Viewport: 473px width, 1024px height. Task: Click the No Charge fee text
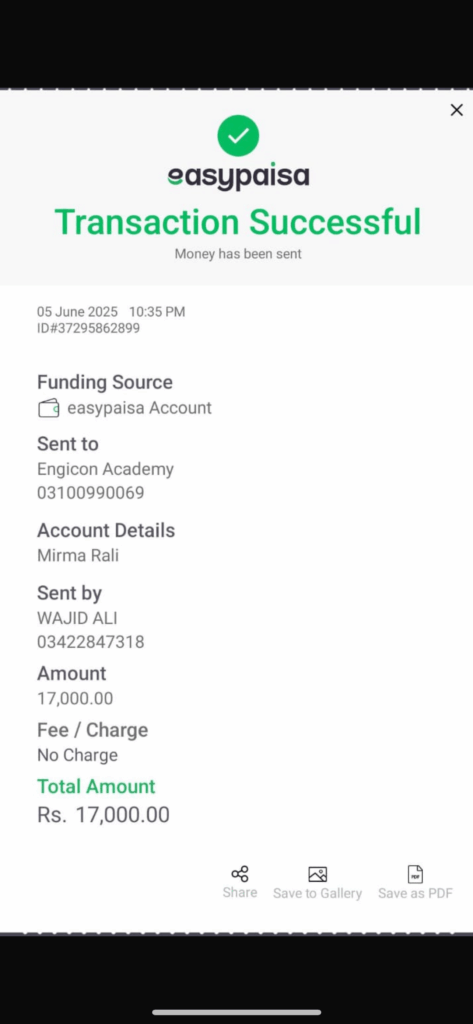point(78,756)
